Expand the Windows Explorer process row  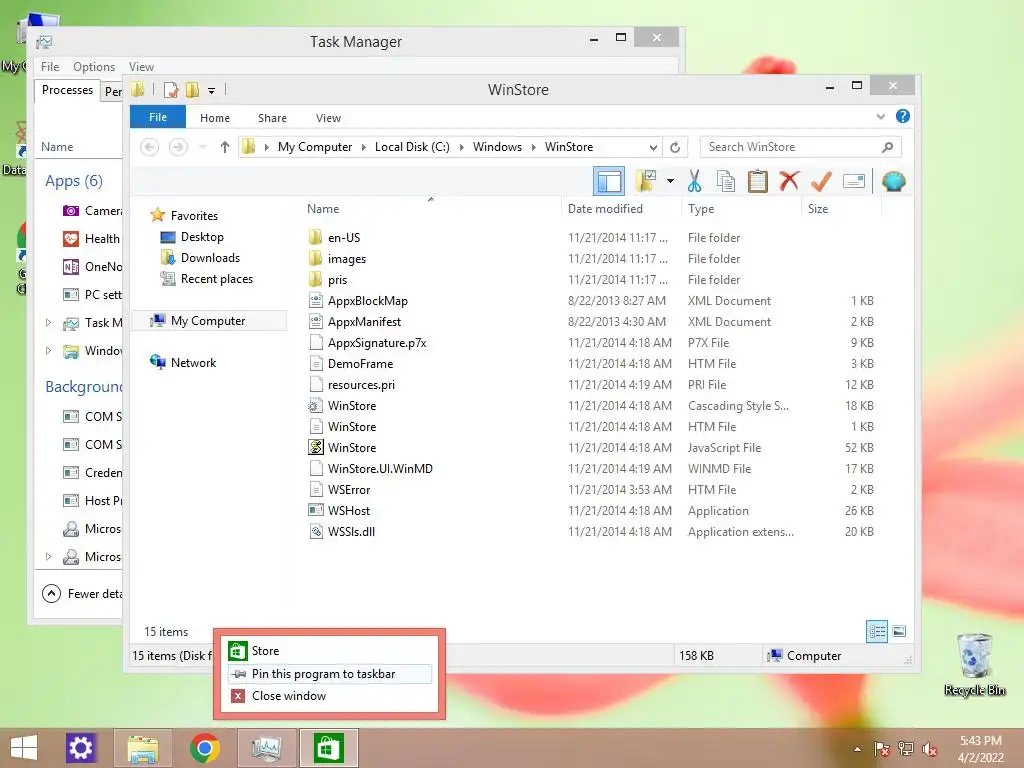(48, 351)
